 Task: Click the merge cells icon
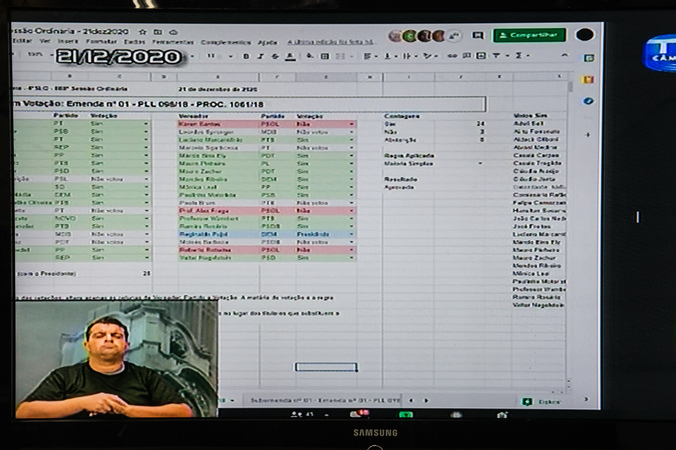tap(340, 56)
